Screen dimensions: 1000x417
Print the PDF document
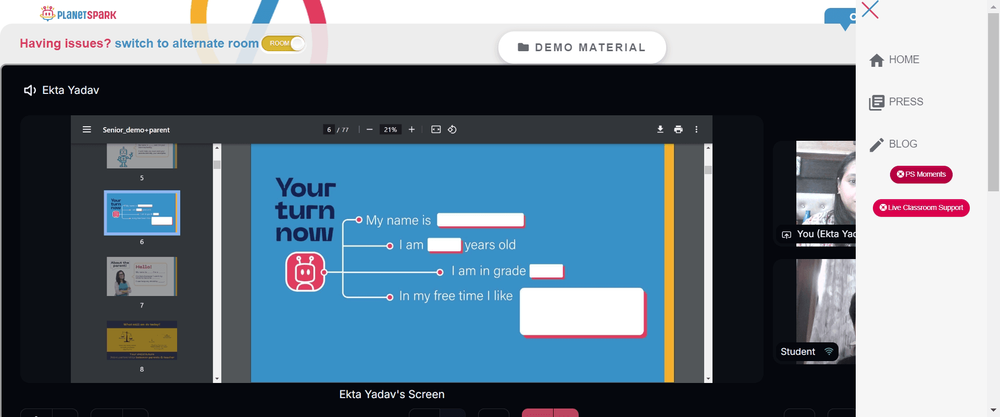pos(678,129)
